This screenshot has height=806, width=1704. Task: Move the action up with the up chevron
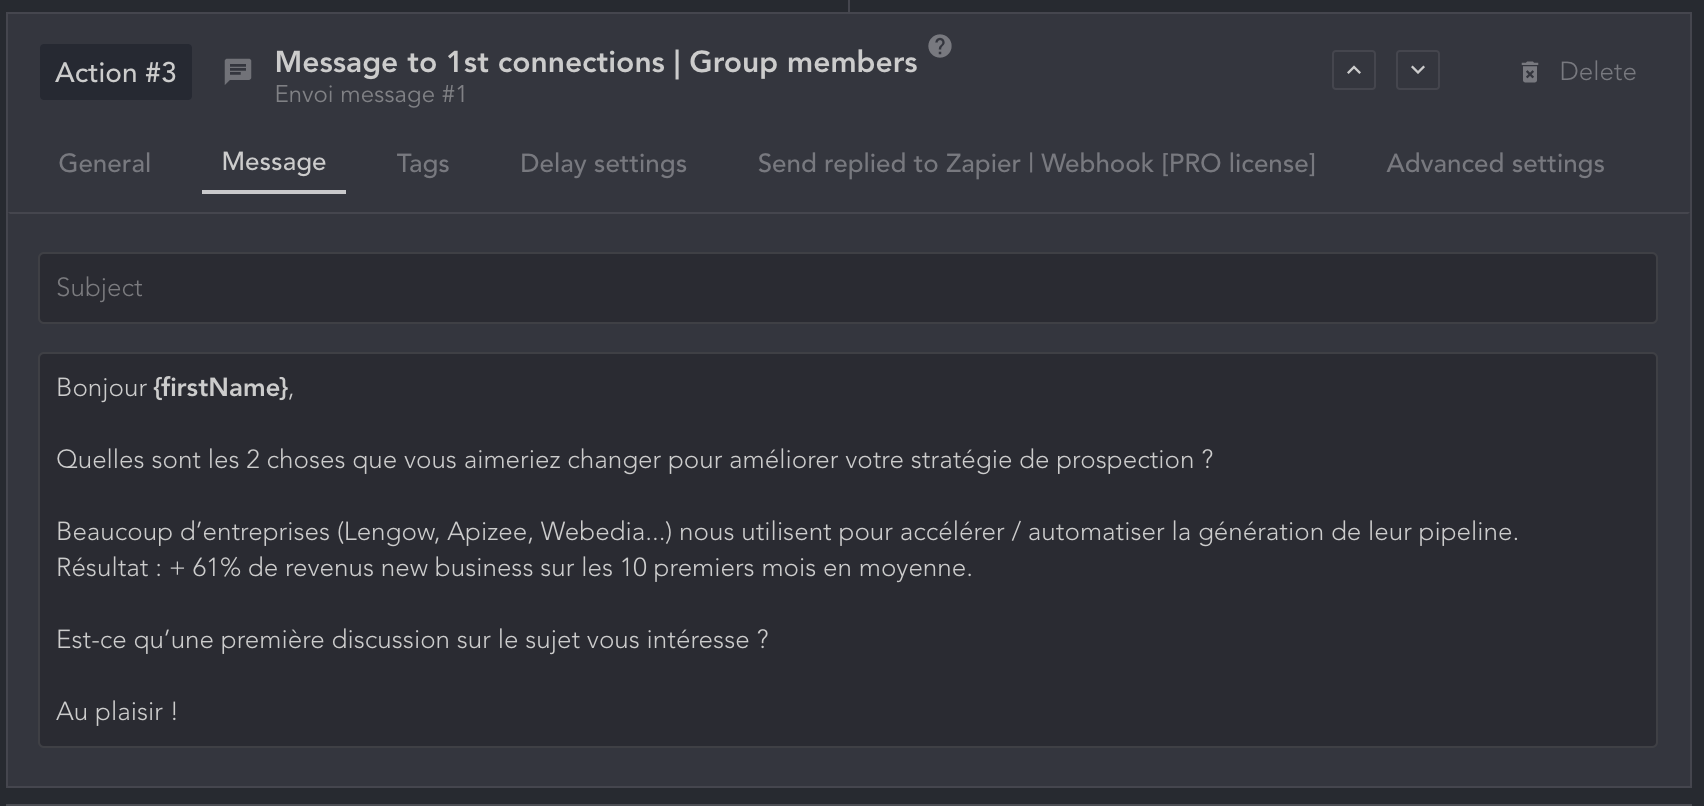(1353, 71)
